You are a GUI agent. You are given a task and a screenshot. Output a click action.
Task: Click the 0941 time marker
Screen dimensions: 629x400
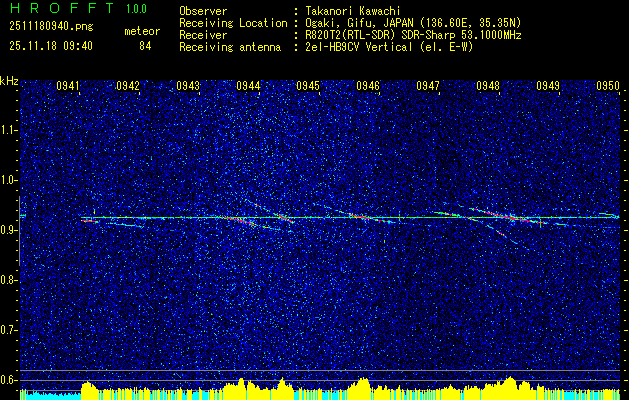point(67,85)
